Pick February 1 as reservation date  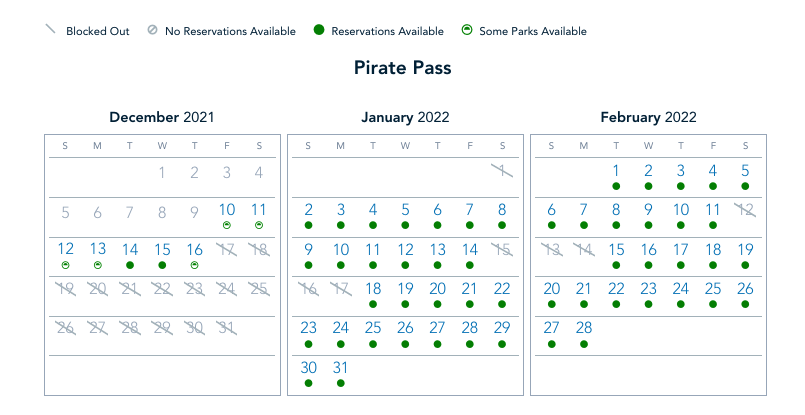point(616,171)
